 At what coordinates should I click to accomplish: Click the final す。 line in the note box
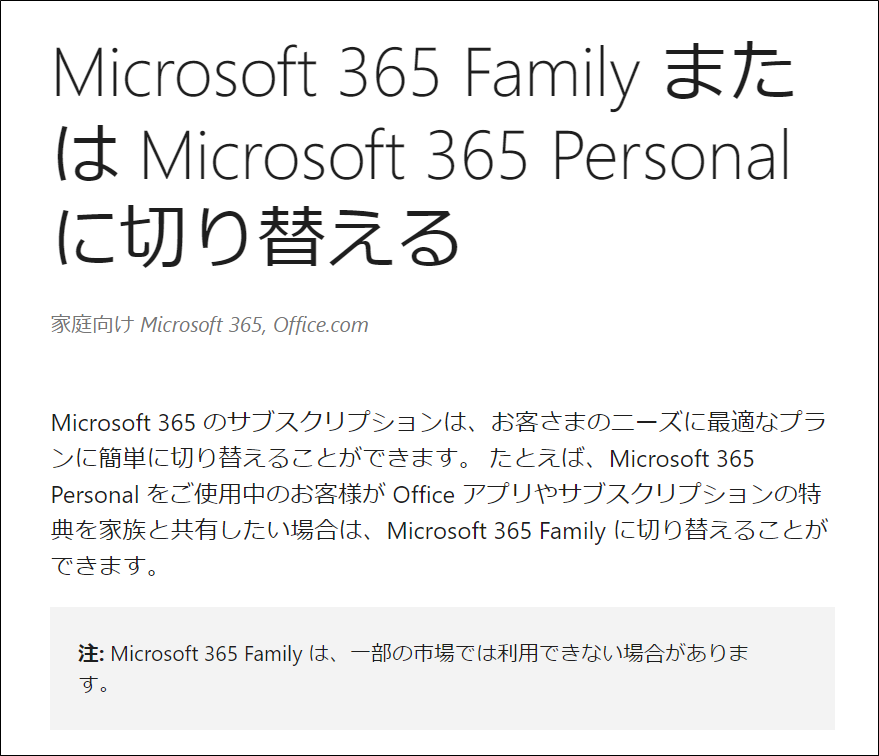pos(94,684)
